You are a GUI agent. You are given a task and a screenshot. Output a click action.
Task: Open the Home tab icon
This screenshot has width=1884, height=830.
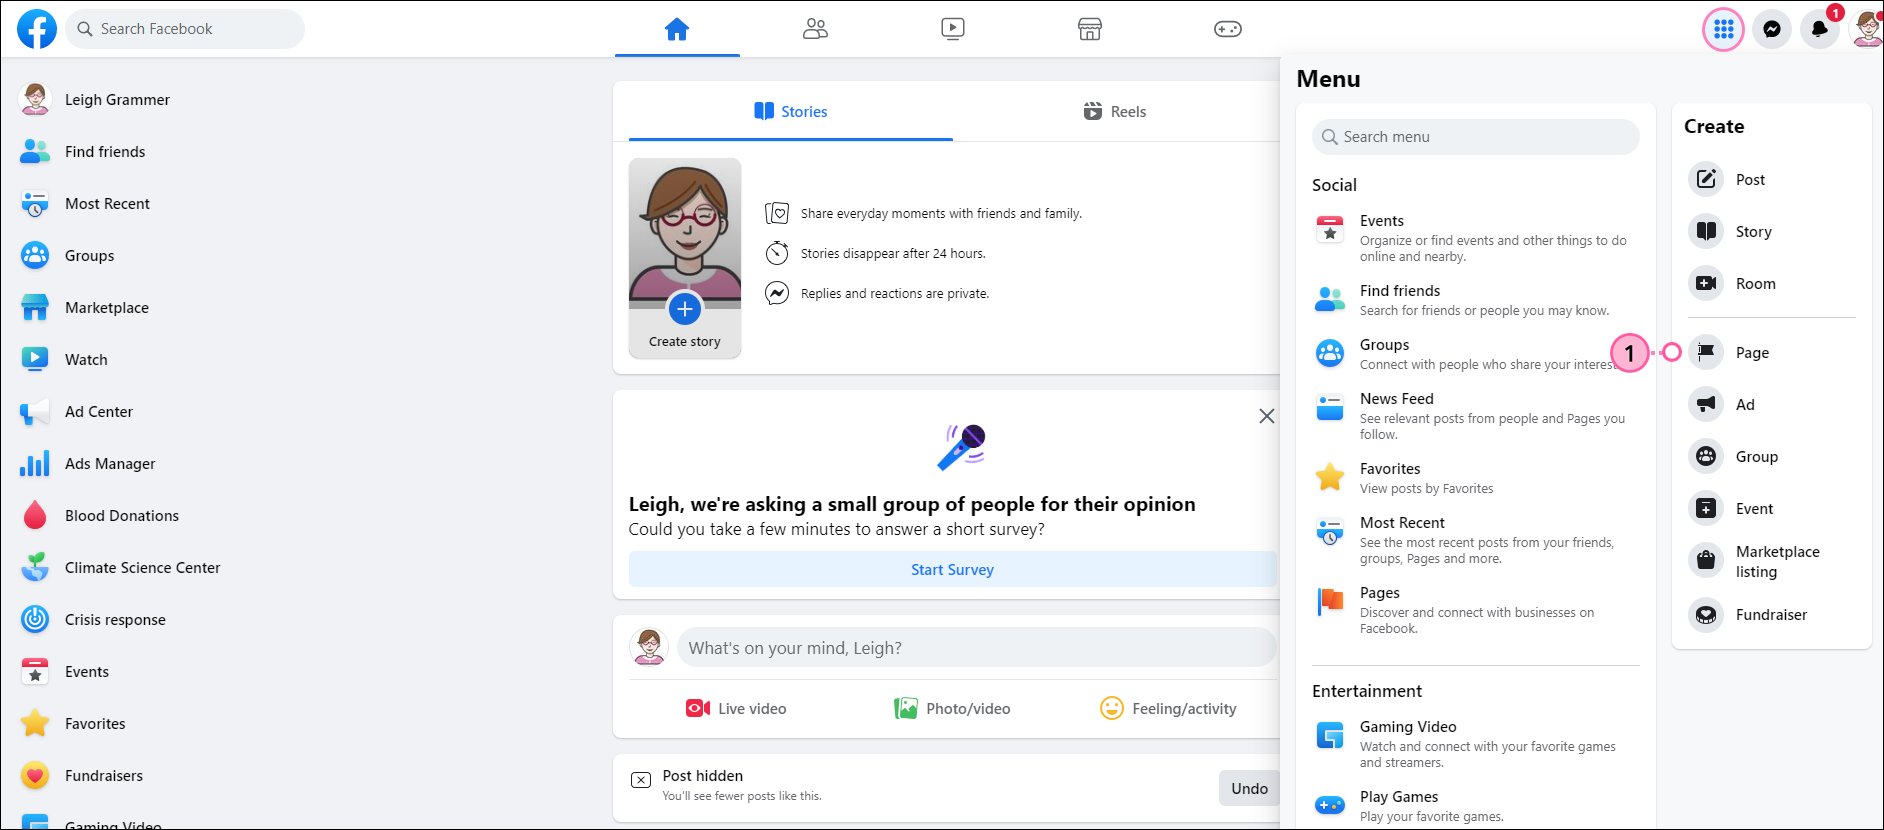(x=677, y=29)
